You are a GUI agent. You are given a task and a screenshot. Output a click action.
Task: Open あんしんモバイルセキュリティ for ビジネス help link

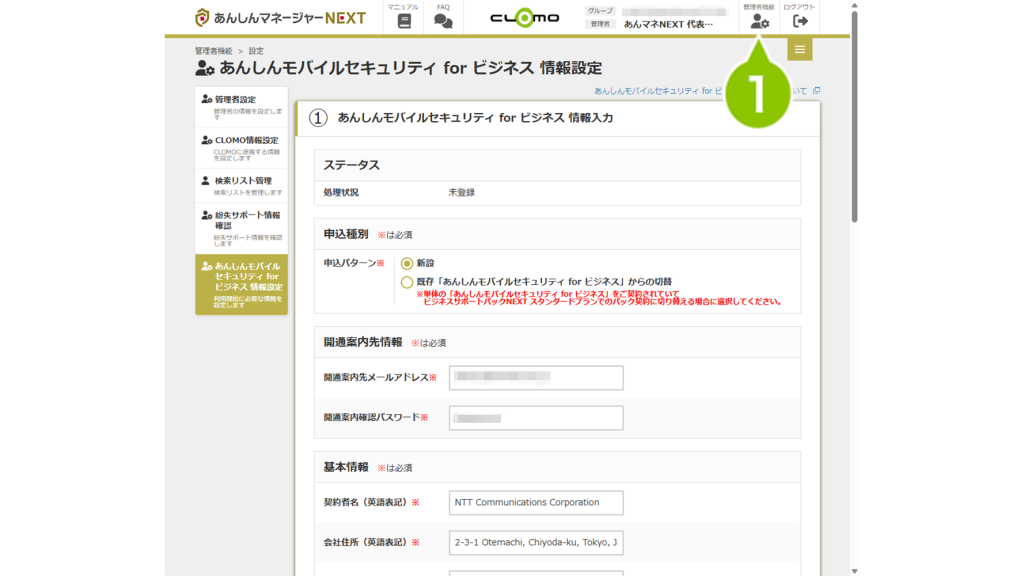[x=700, y=91]
